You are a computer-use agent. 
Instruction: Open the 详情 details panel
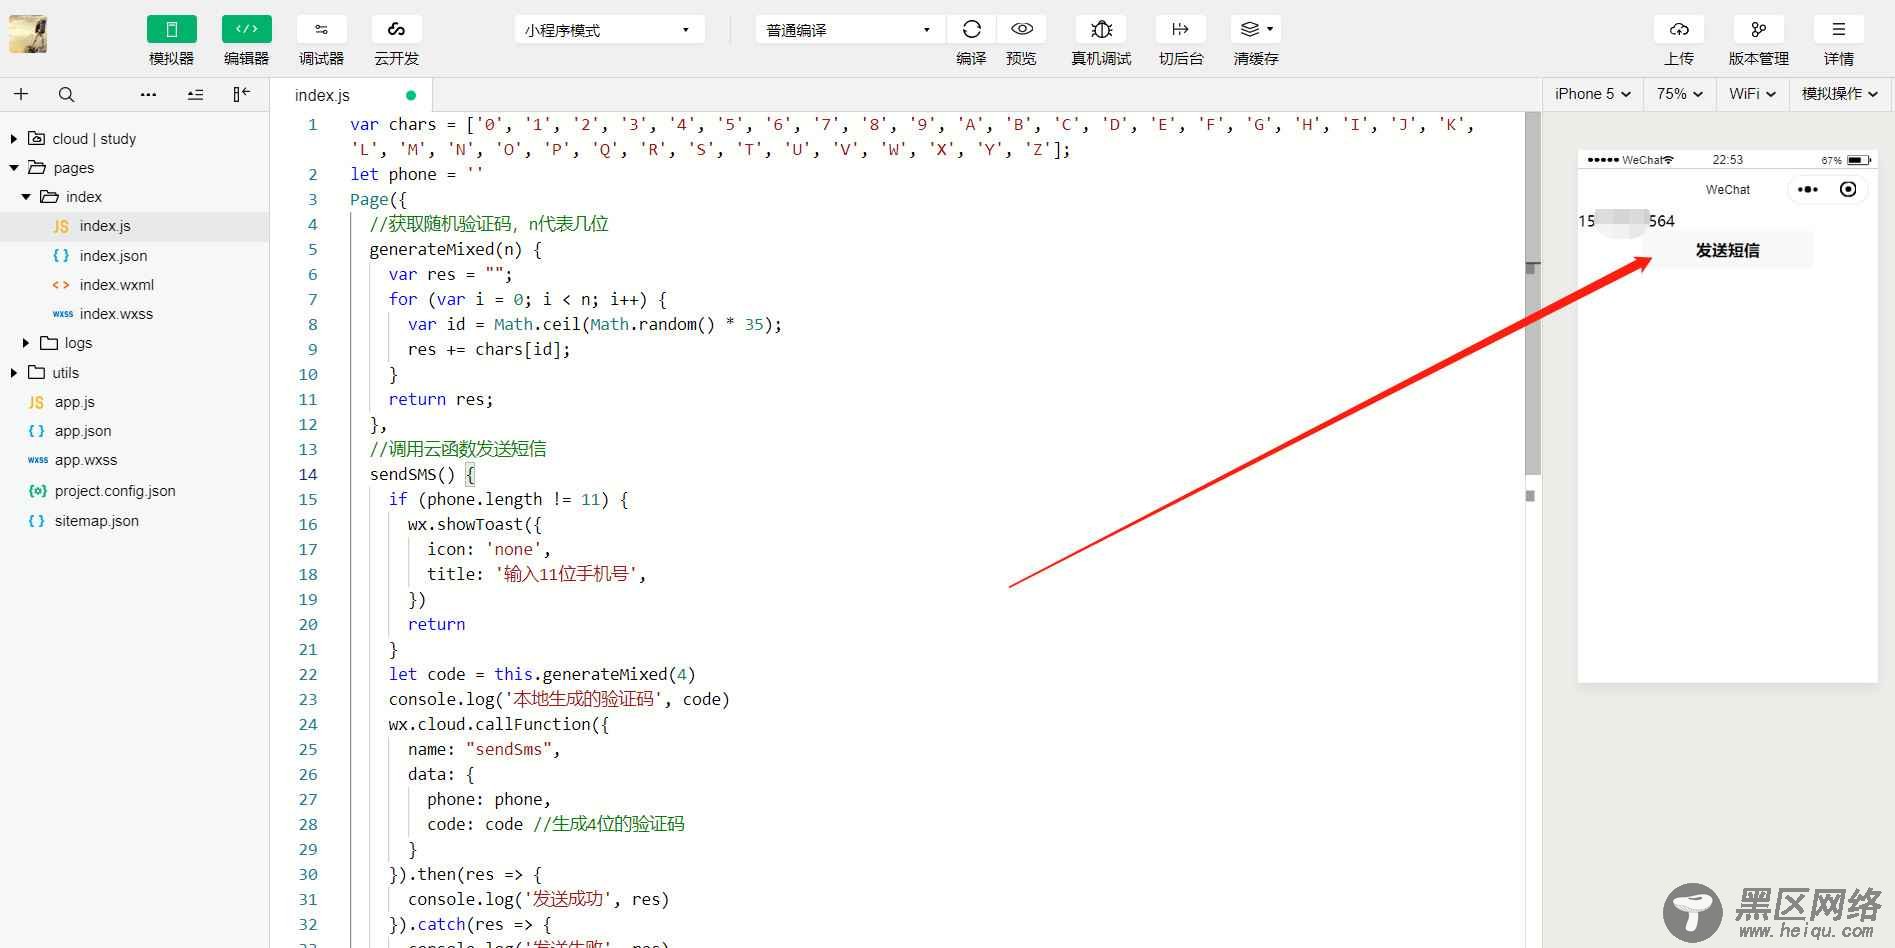pyautogui.click(x=1838, y=30)
